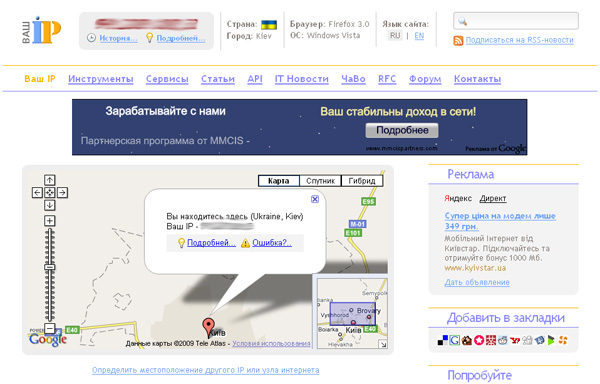Click the overview mini-map blue viewport rectangle
This screenshot has width=600, height=384.
point(352,314)
